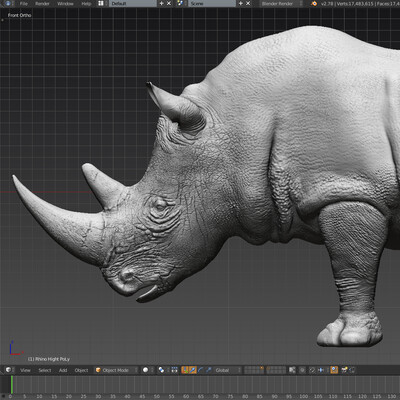This screenshot has width=400, height=400.
Task: Open the Window menu
Action: pyautogui.click(x=65, y=4)
